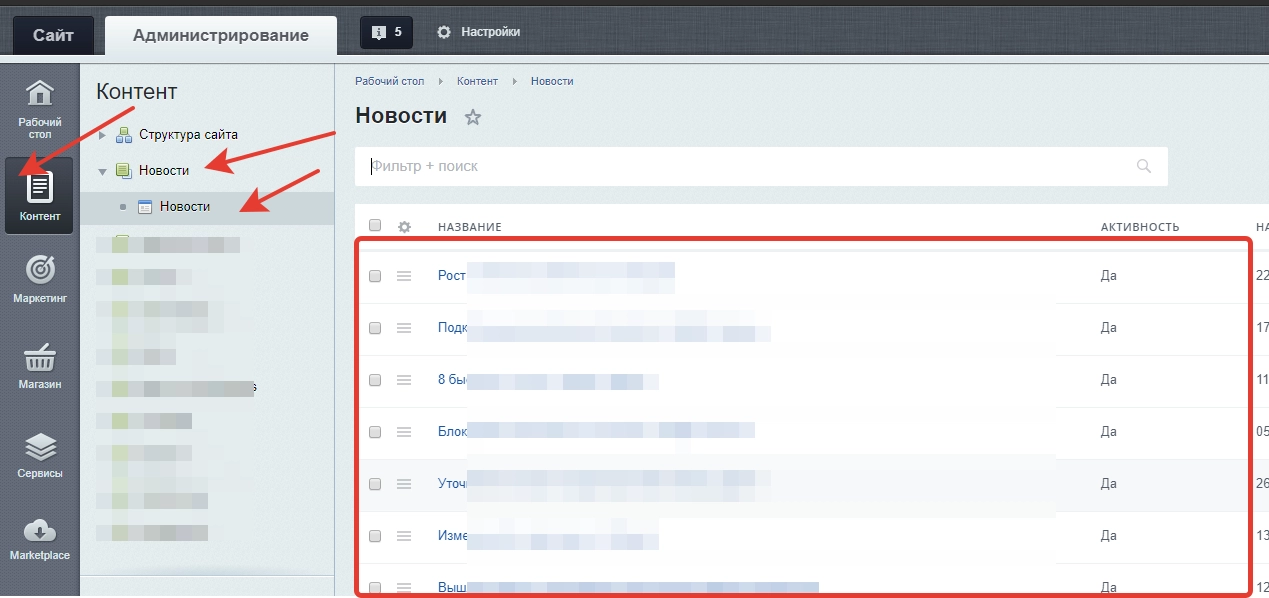Open the notifications counter showing 5
Image resolution: width=1269 pixels, height=598 pixels.
tap(386, 32)
